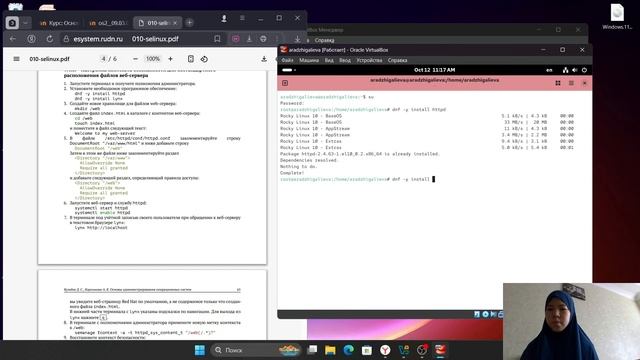This screenshot has height=360, width=640.
Task: Click the first VirtualBox status bar icon
Action: 477,314
